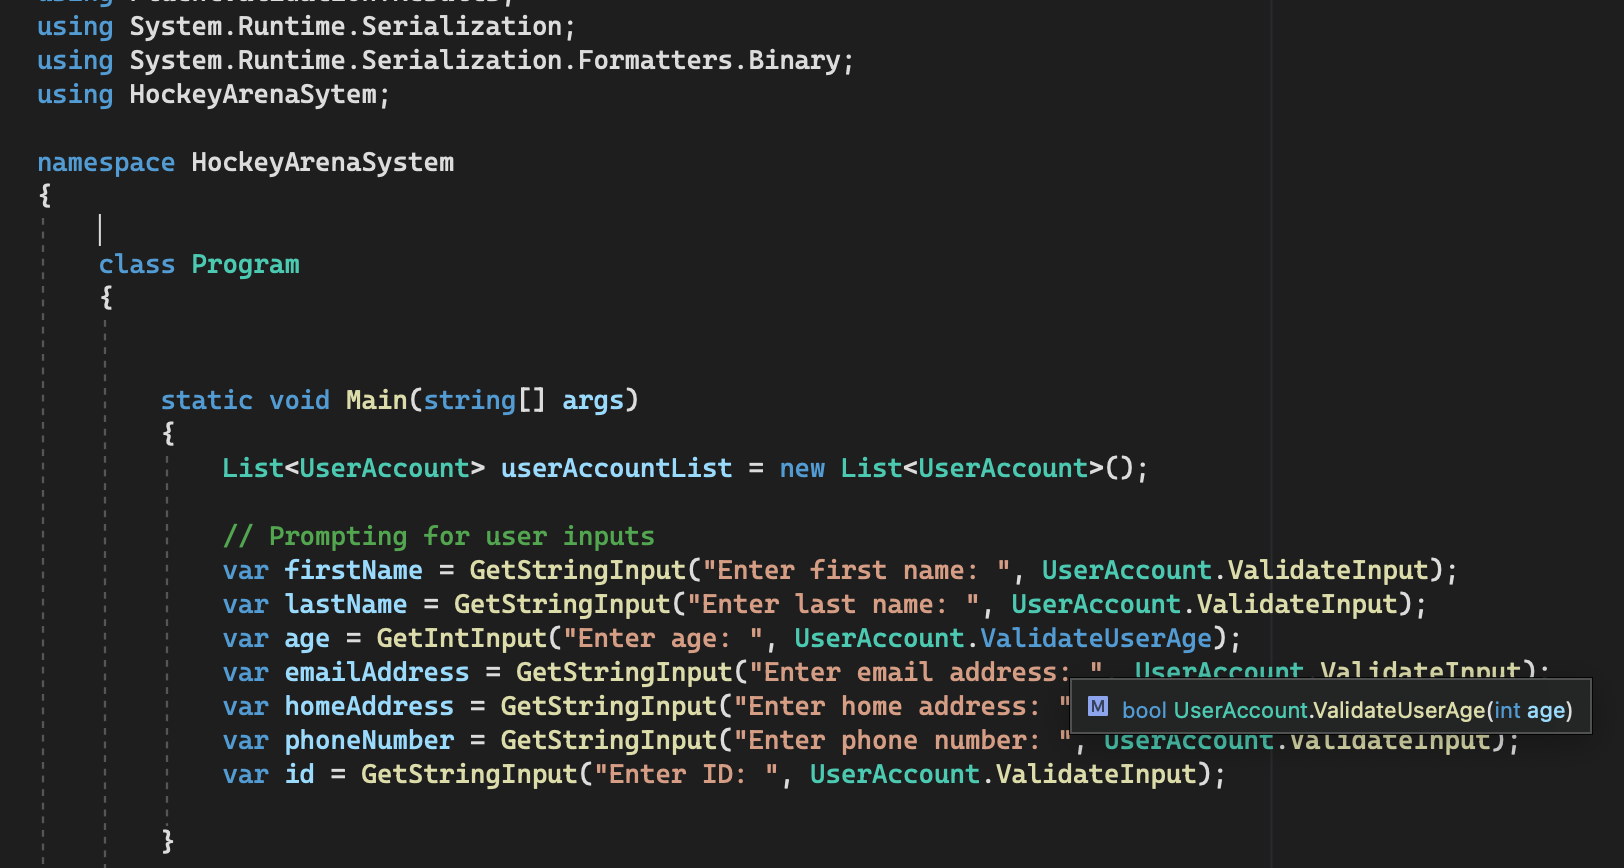1624x868 pixels.
Task: Click the 'var' keyword on the firstName line
Action: [x=245, y=571]
